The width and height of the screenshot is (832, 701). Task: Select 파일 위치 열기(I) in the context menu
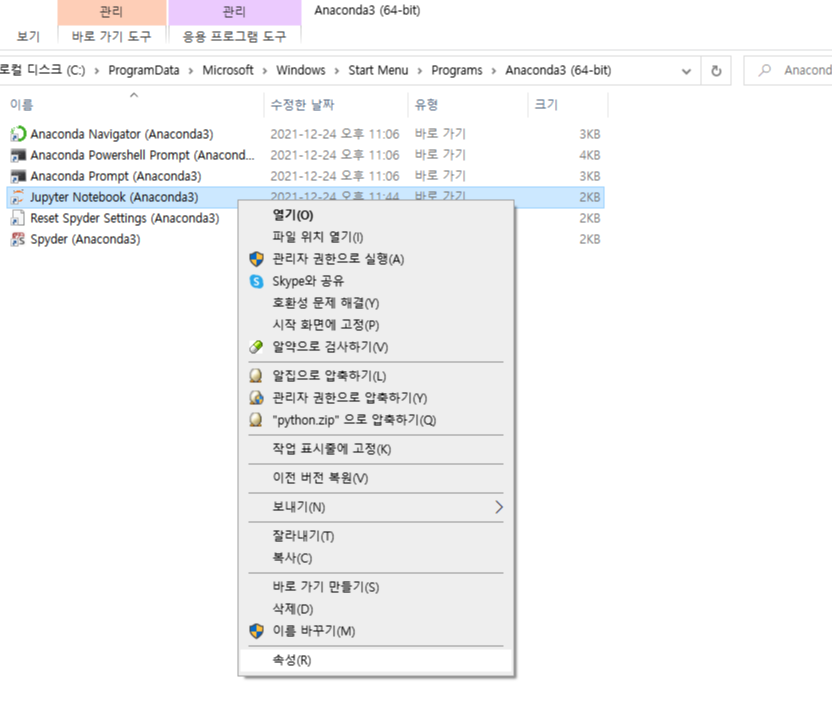(376, 237)
